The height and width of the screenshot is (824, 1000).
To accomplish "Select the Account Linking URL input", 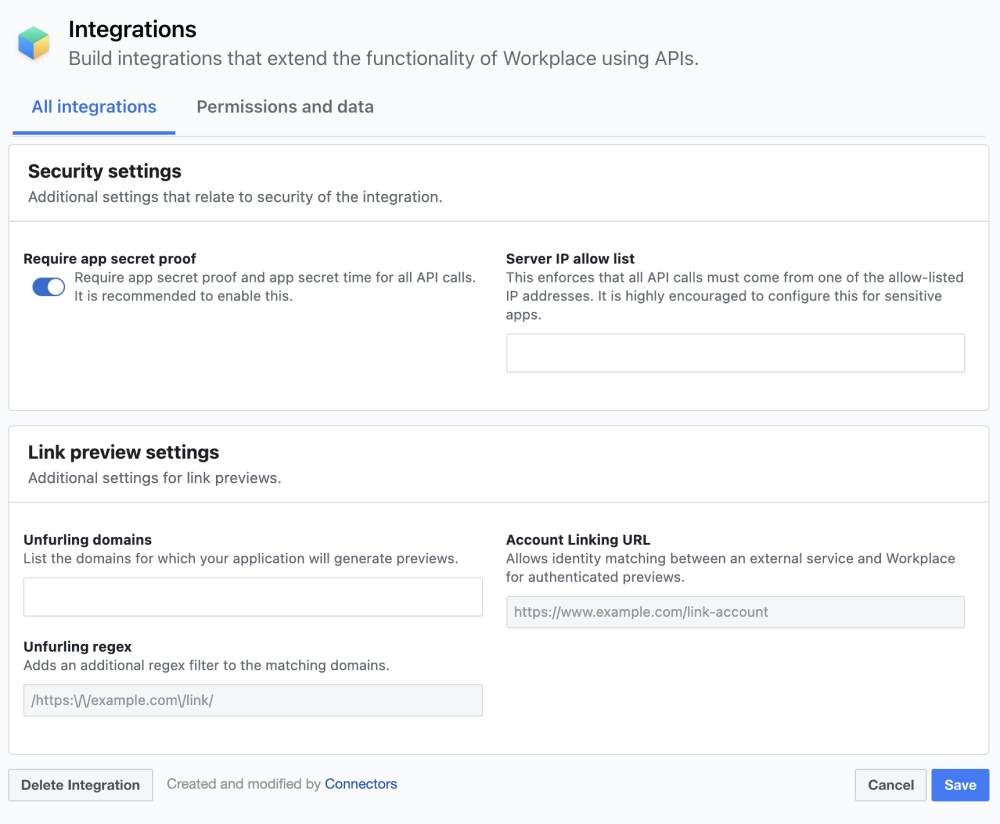I will pyautogui.click(x=735, y=612).
